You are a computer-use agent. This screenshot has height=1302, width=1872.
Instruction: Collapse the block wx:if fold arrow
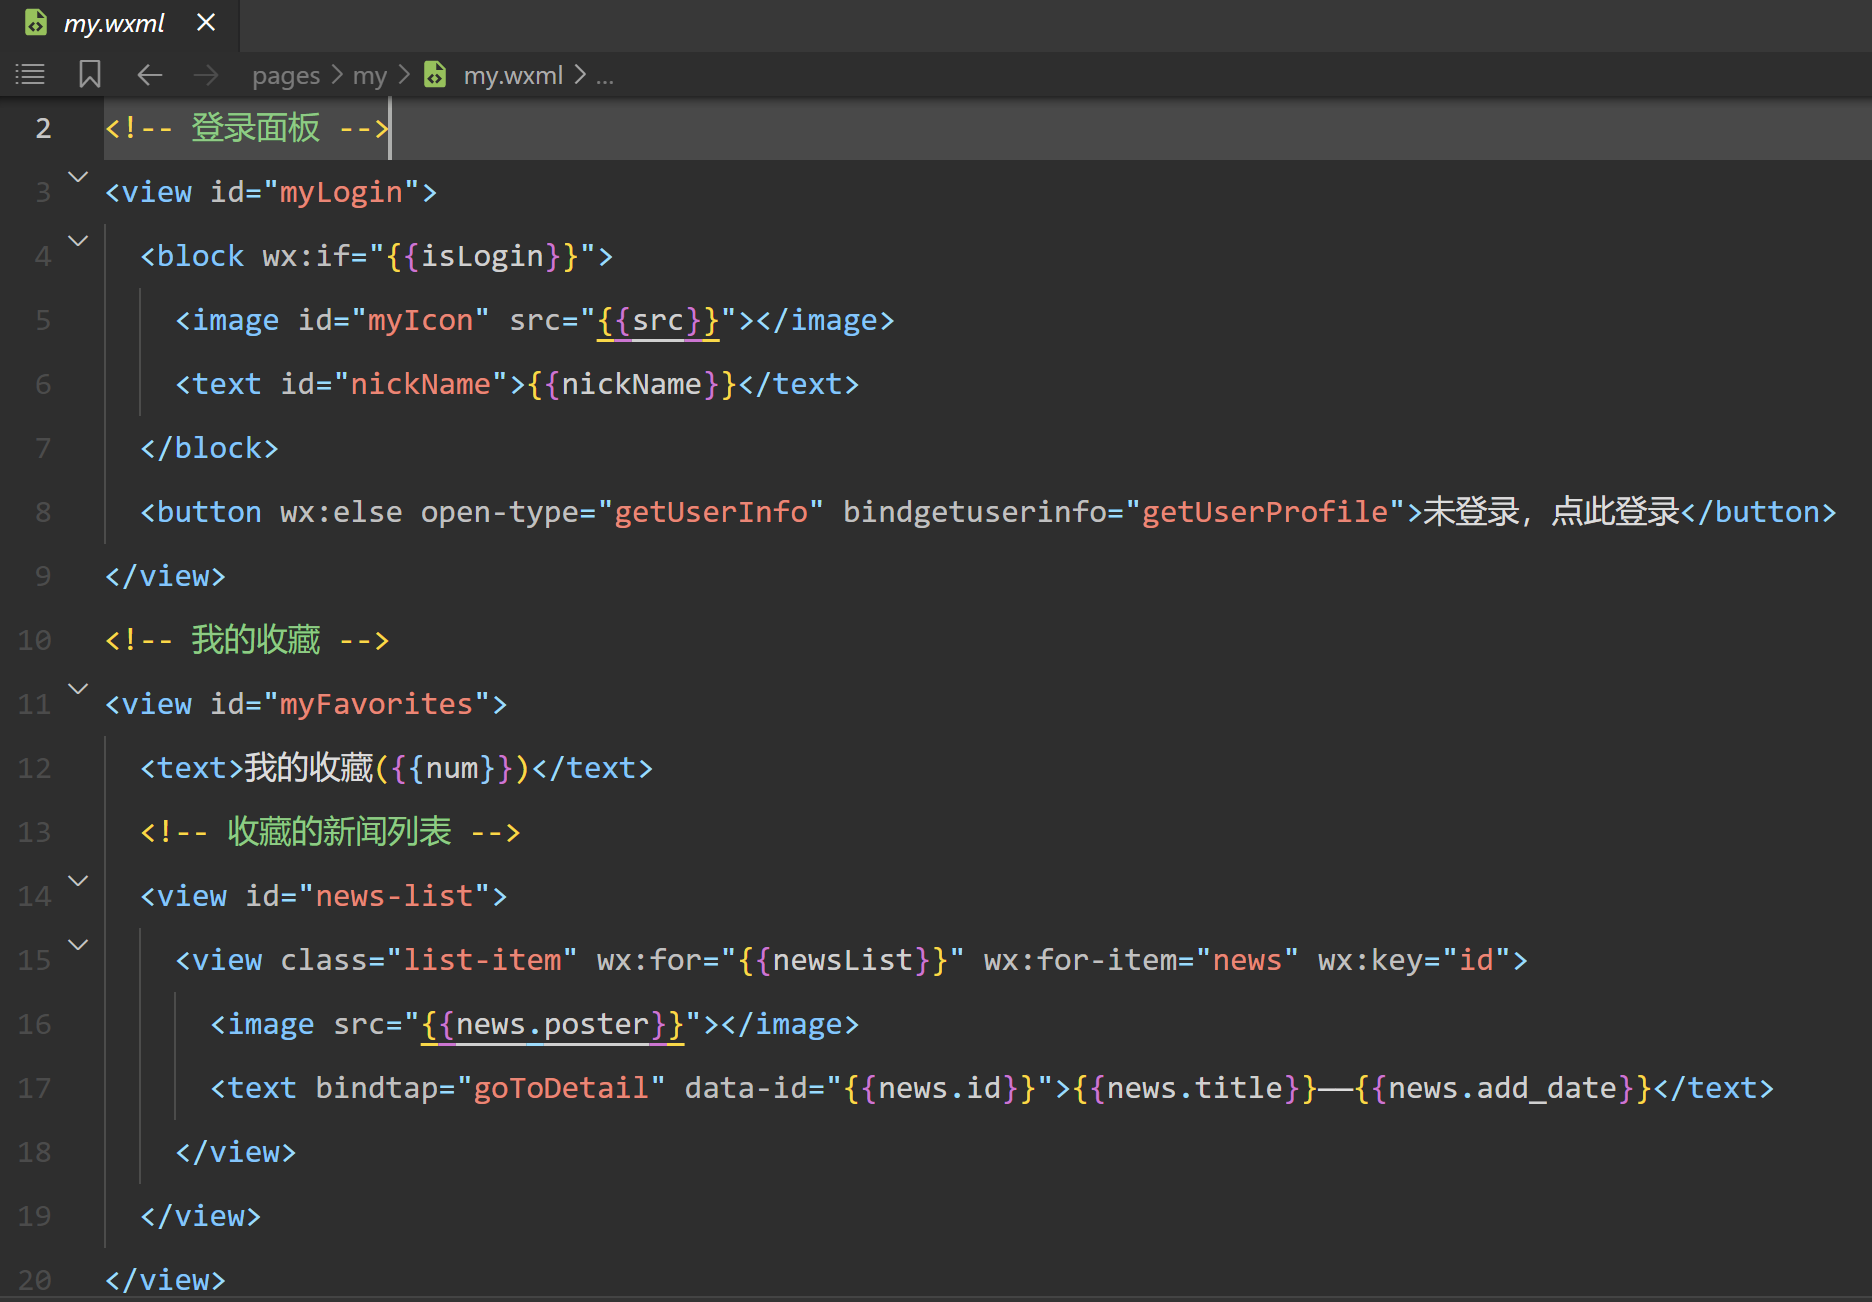click(x=78, y=241)
